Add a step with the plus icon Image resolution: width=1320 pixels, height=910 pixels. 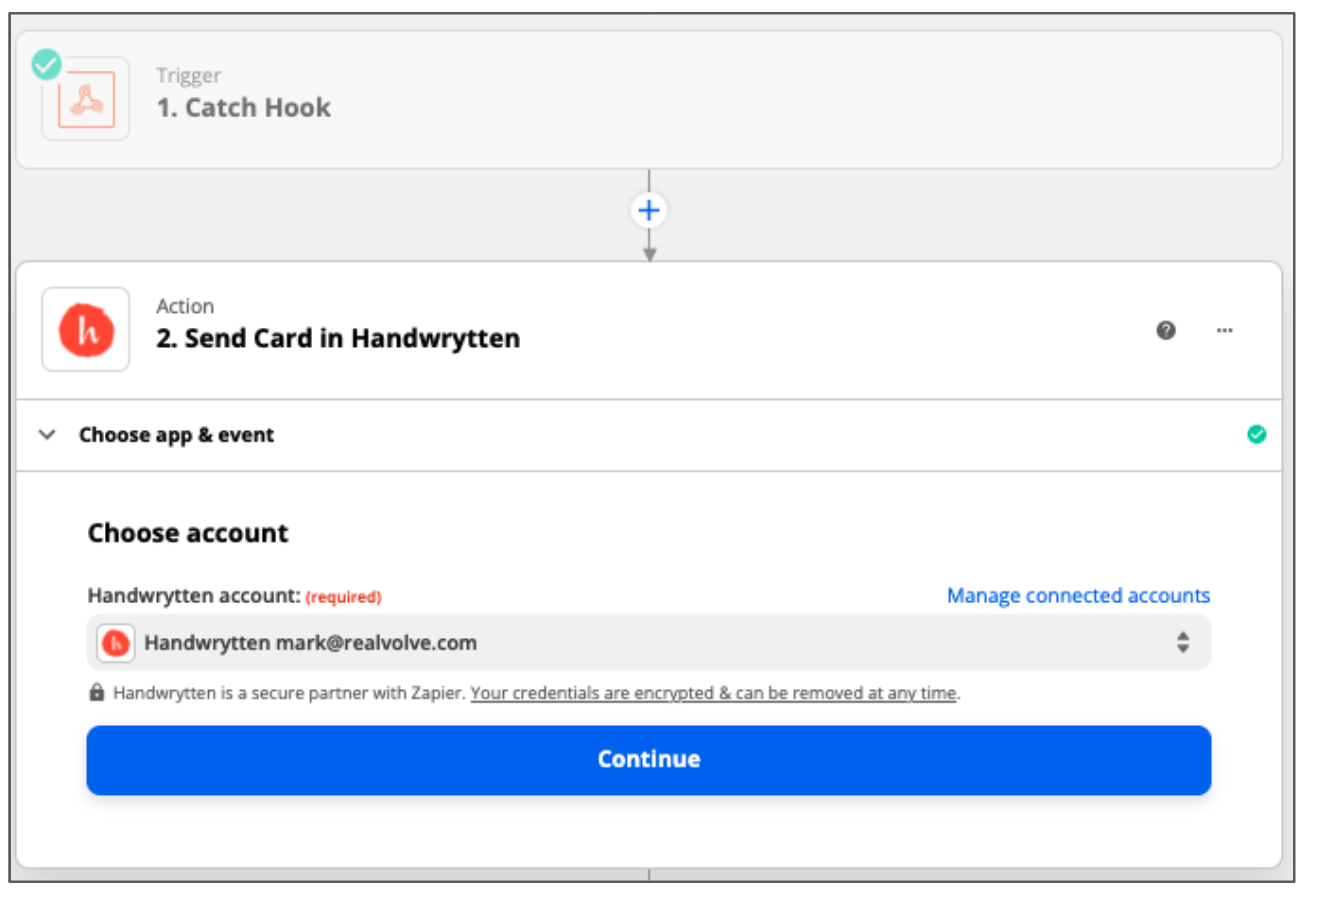coord(649,210)
